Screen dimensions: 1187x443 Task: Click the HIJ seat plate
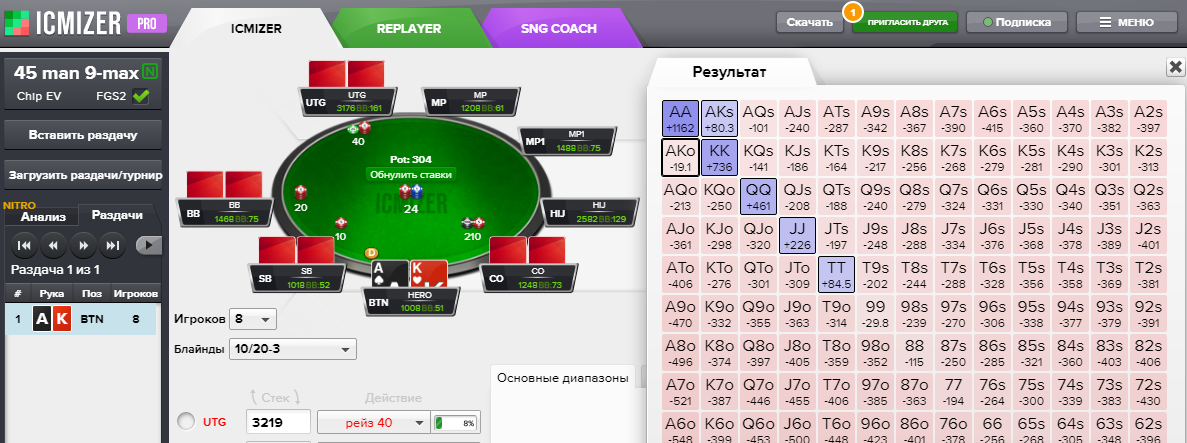[x=588, y=212]
